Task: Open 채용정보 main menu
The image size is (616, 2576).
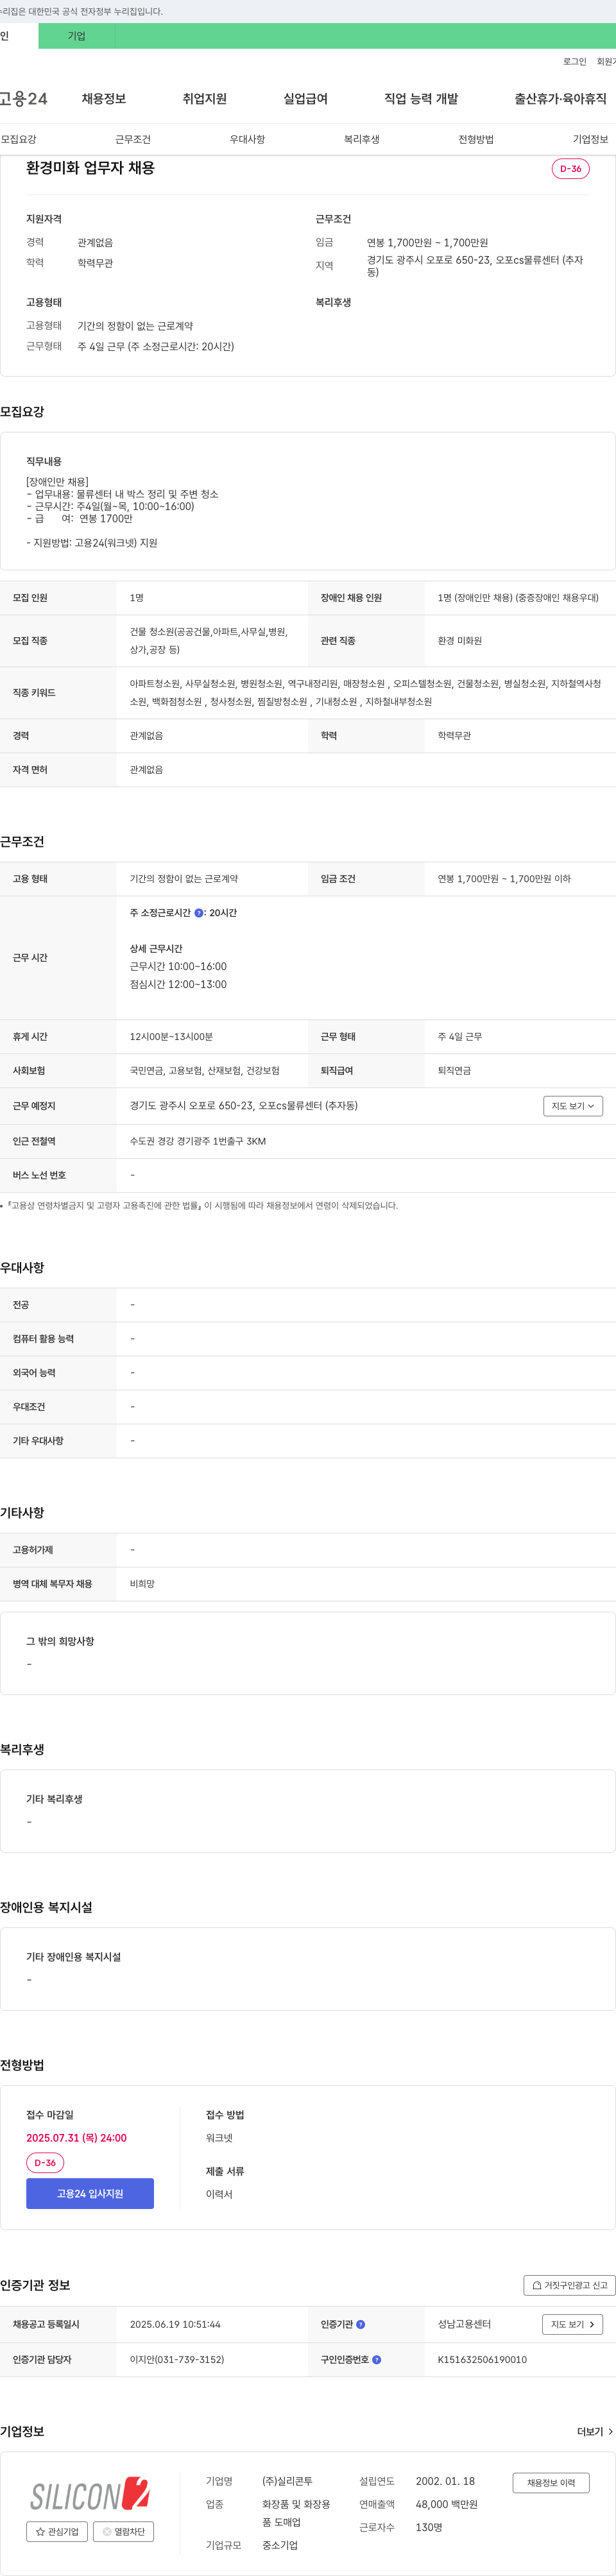Action: 104,99
